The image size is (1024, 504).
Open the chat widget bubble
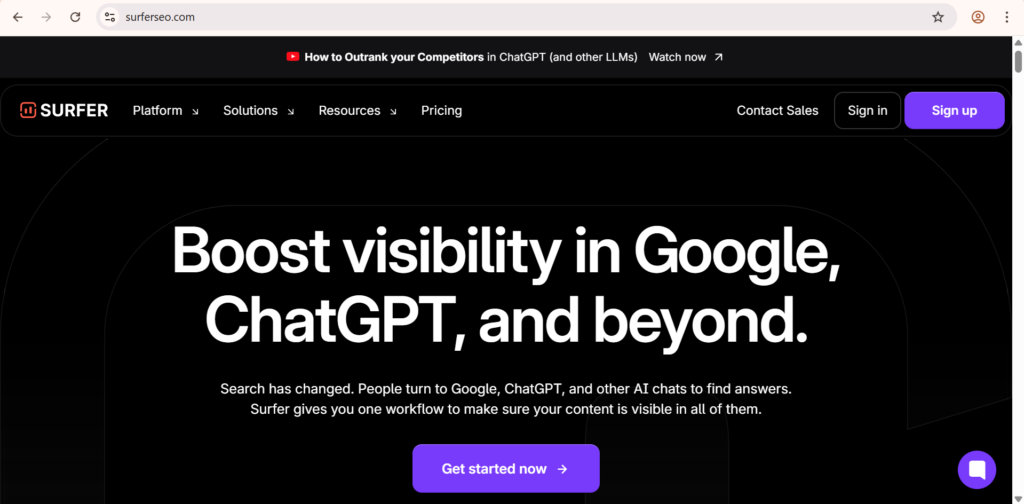(x=976, y=469)
